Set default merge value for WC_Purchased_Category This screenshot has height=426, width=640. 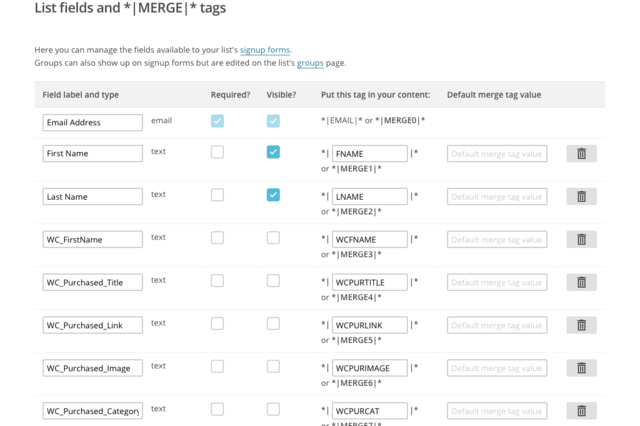(497, 411)
